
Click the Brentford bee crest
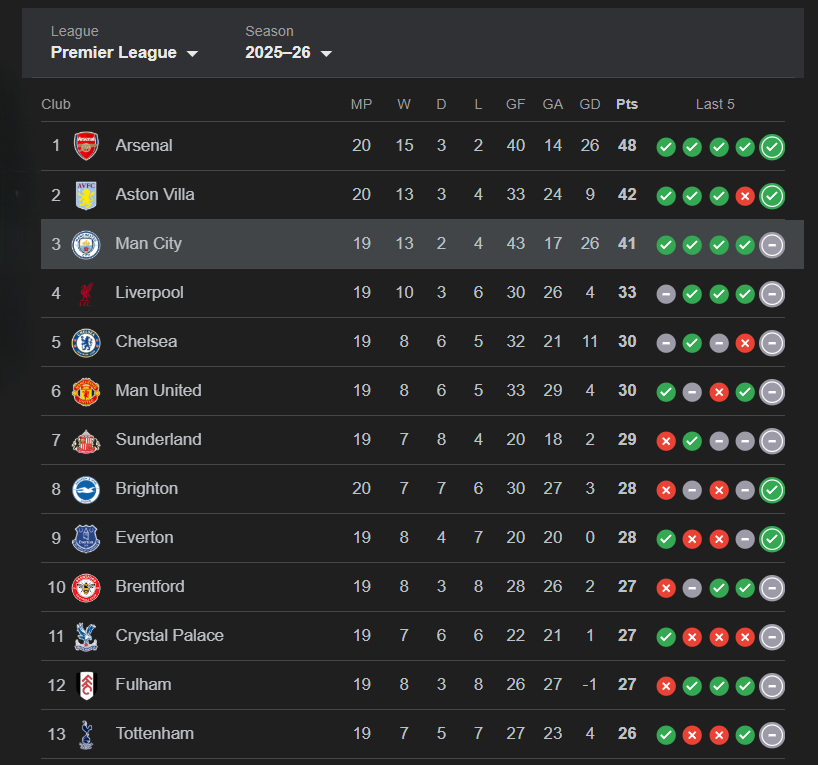pyautogui.click(x=87, y=587)
